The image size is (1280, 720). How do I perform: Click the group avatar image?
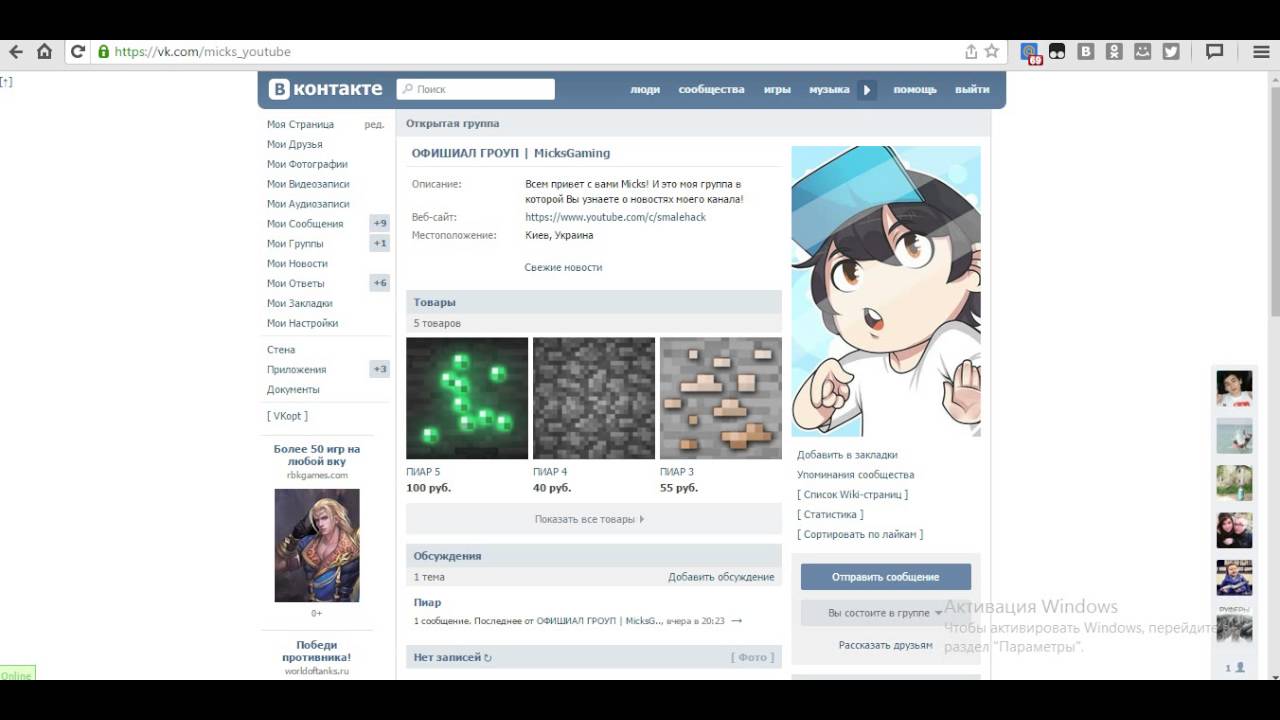[x=886, y=291]
